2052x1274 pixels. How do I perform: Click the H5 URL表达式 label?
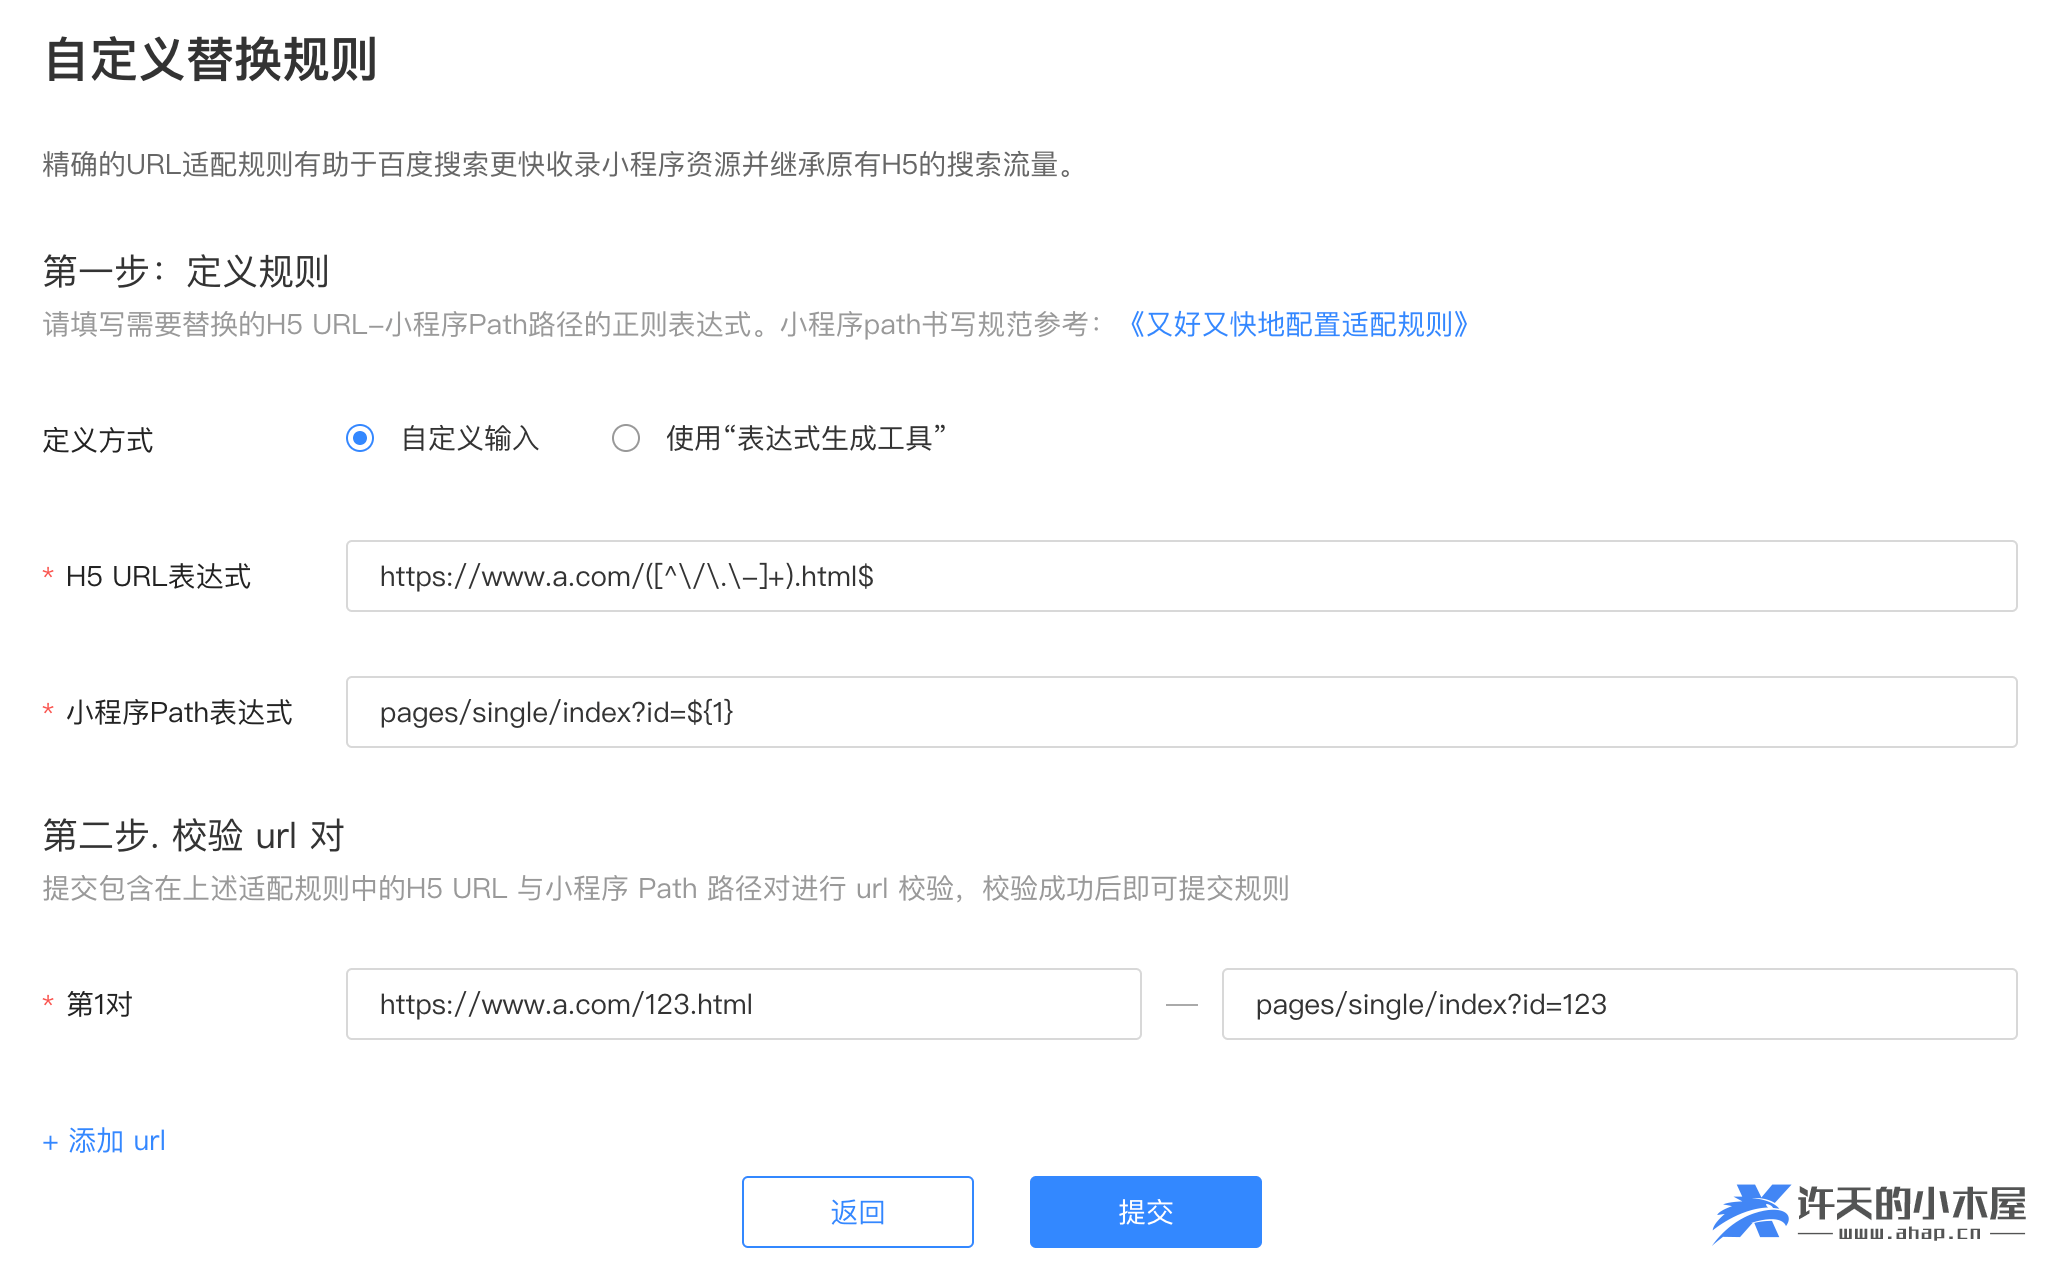point(158,577)
